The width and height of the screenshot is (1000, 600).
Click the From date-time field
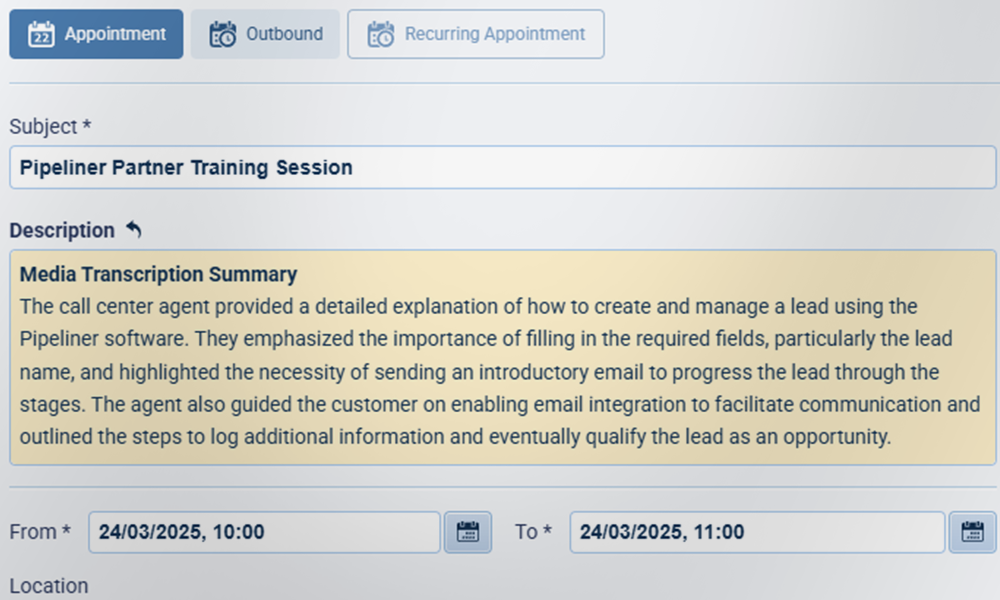click(265, 532)
